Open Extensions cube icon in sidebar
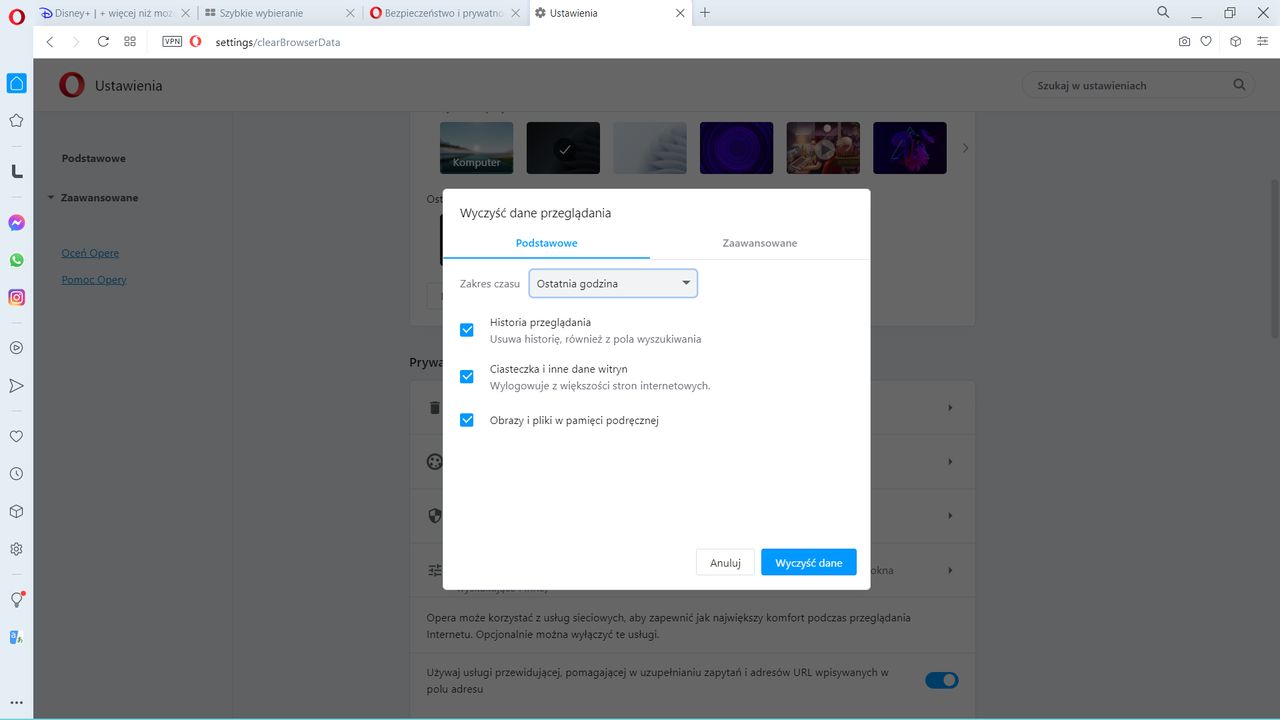The image size is (1280, 720). tap(16, 511)
